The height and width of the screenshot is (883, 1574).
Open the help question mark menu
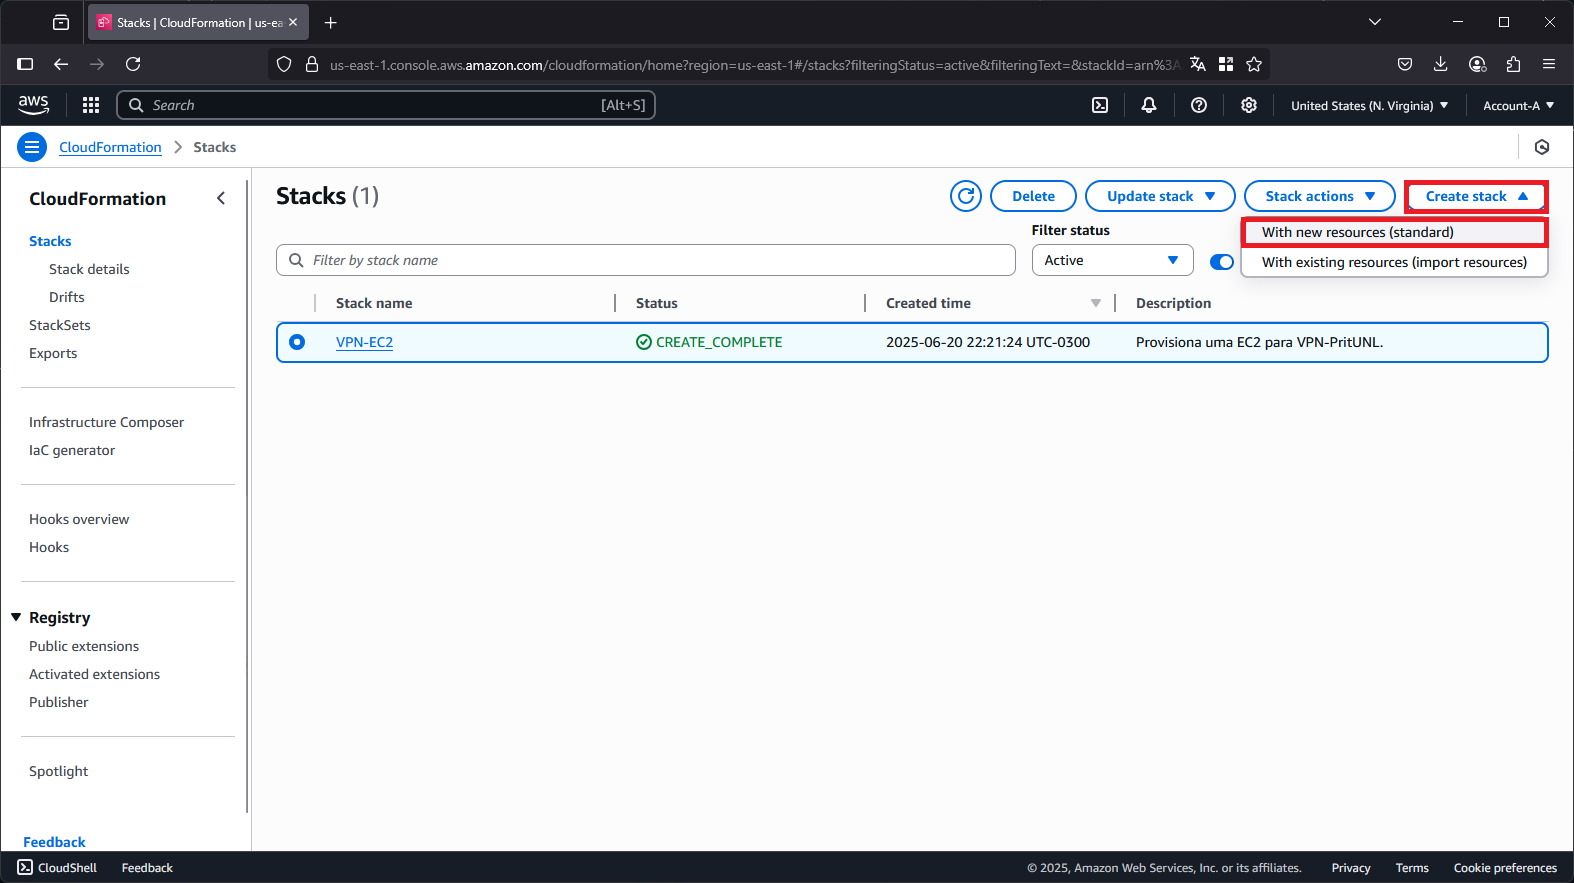click(x=1199, y=105)
